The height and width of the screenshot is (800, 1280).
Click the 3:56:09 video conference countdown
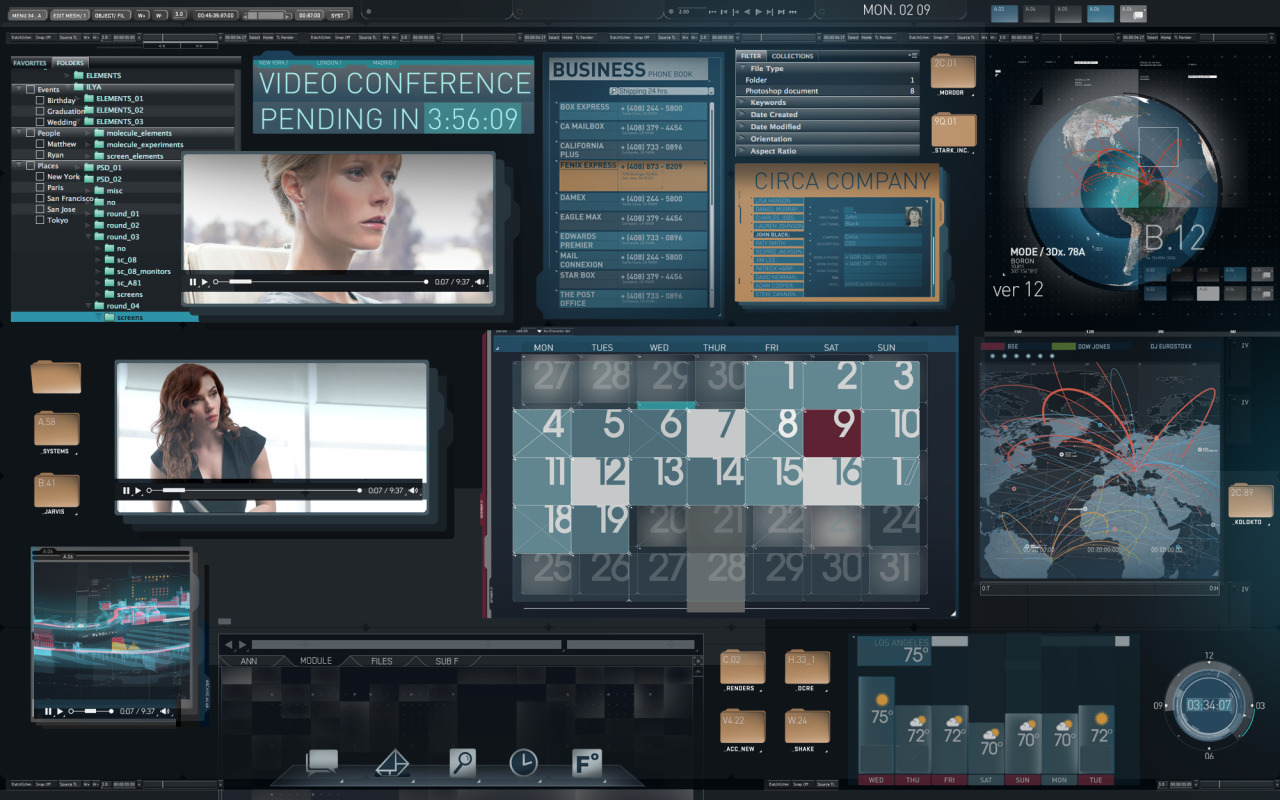473,119
